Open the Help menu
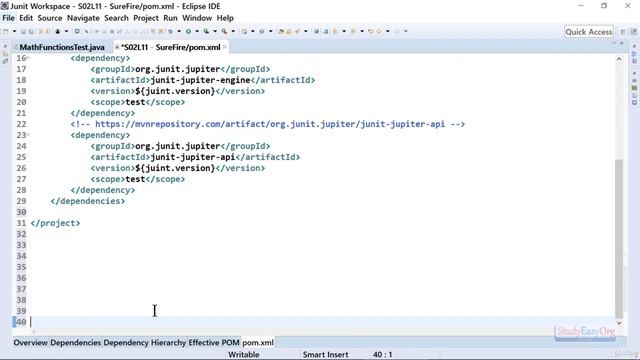640x360 pixels. (x=225, y=18)
